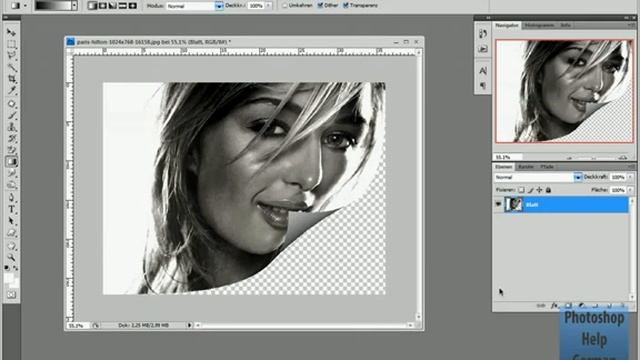
Task: Switch to the Kanäle tab
Action: 526,167
